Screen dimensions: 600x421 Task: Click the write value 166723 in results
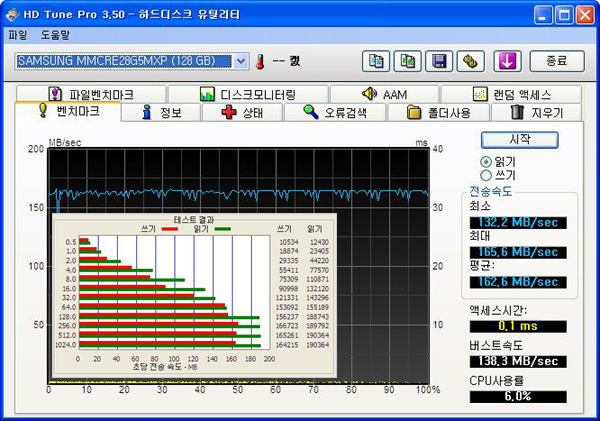tap(287, 326)
